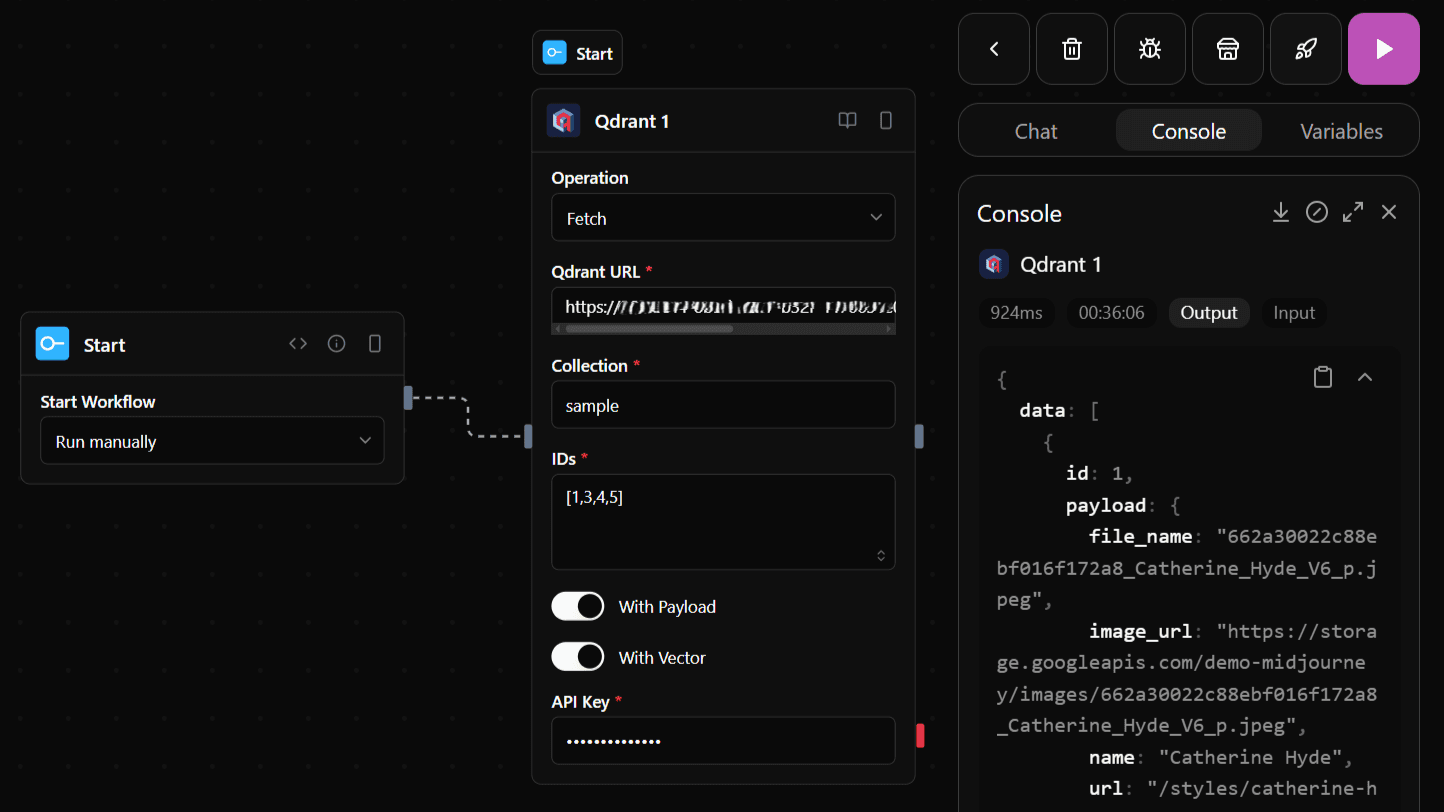Viewport: 1444px width, 812px height.
Task: Click the info icon on the Start node
Action: click(x=336, y=343)
